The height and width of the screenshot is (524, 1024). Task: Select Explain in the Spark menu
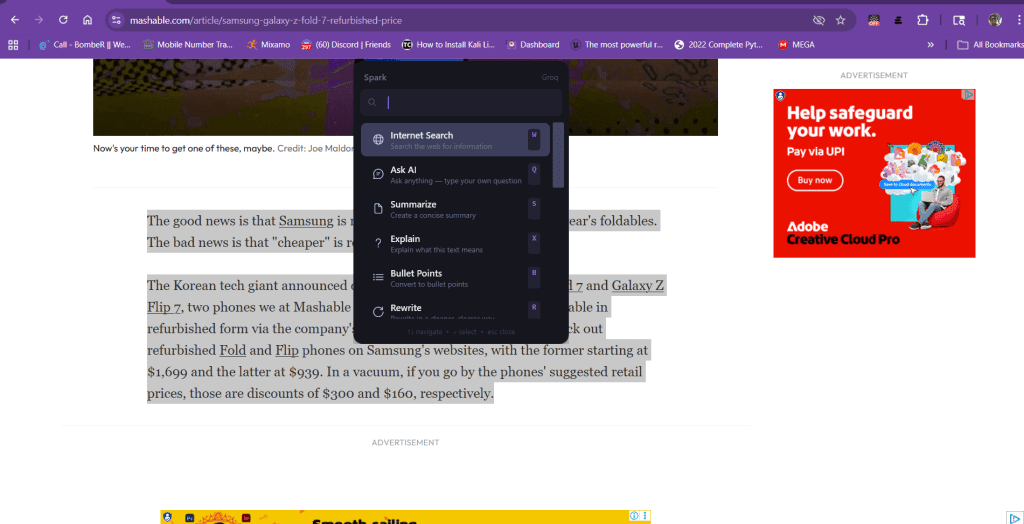click(455, 244)
